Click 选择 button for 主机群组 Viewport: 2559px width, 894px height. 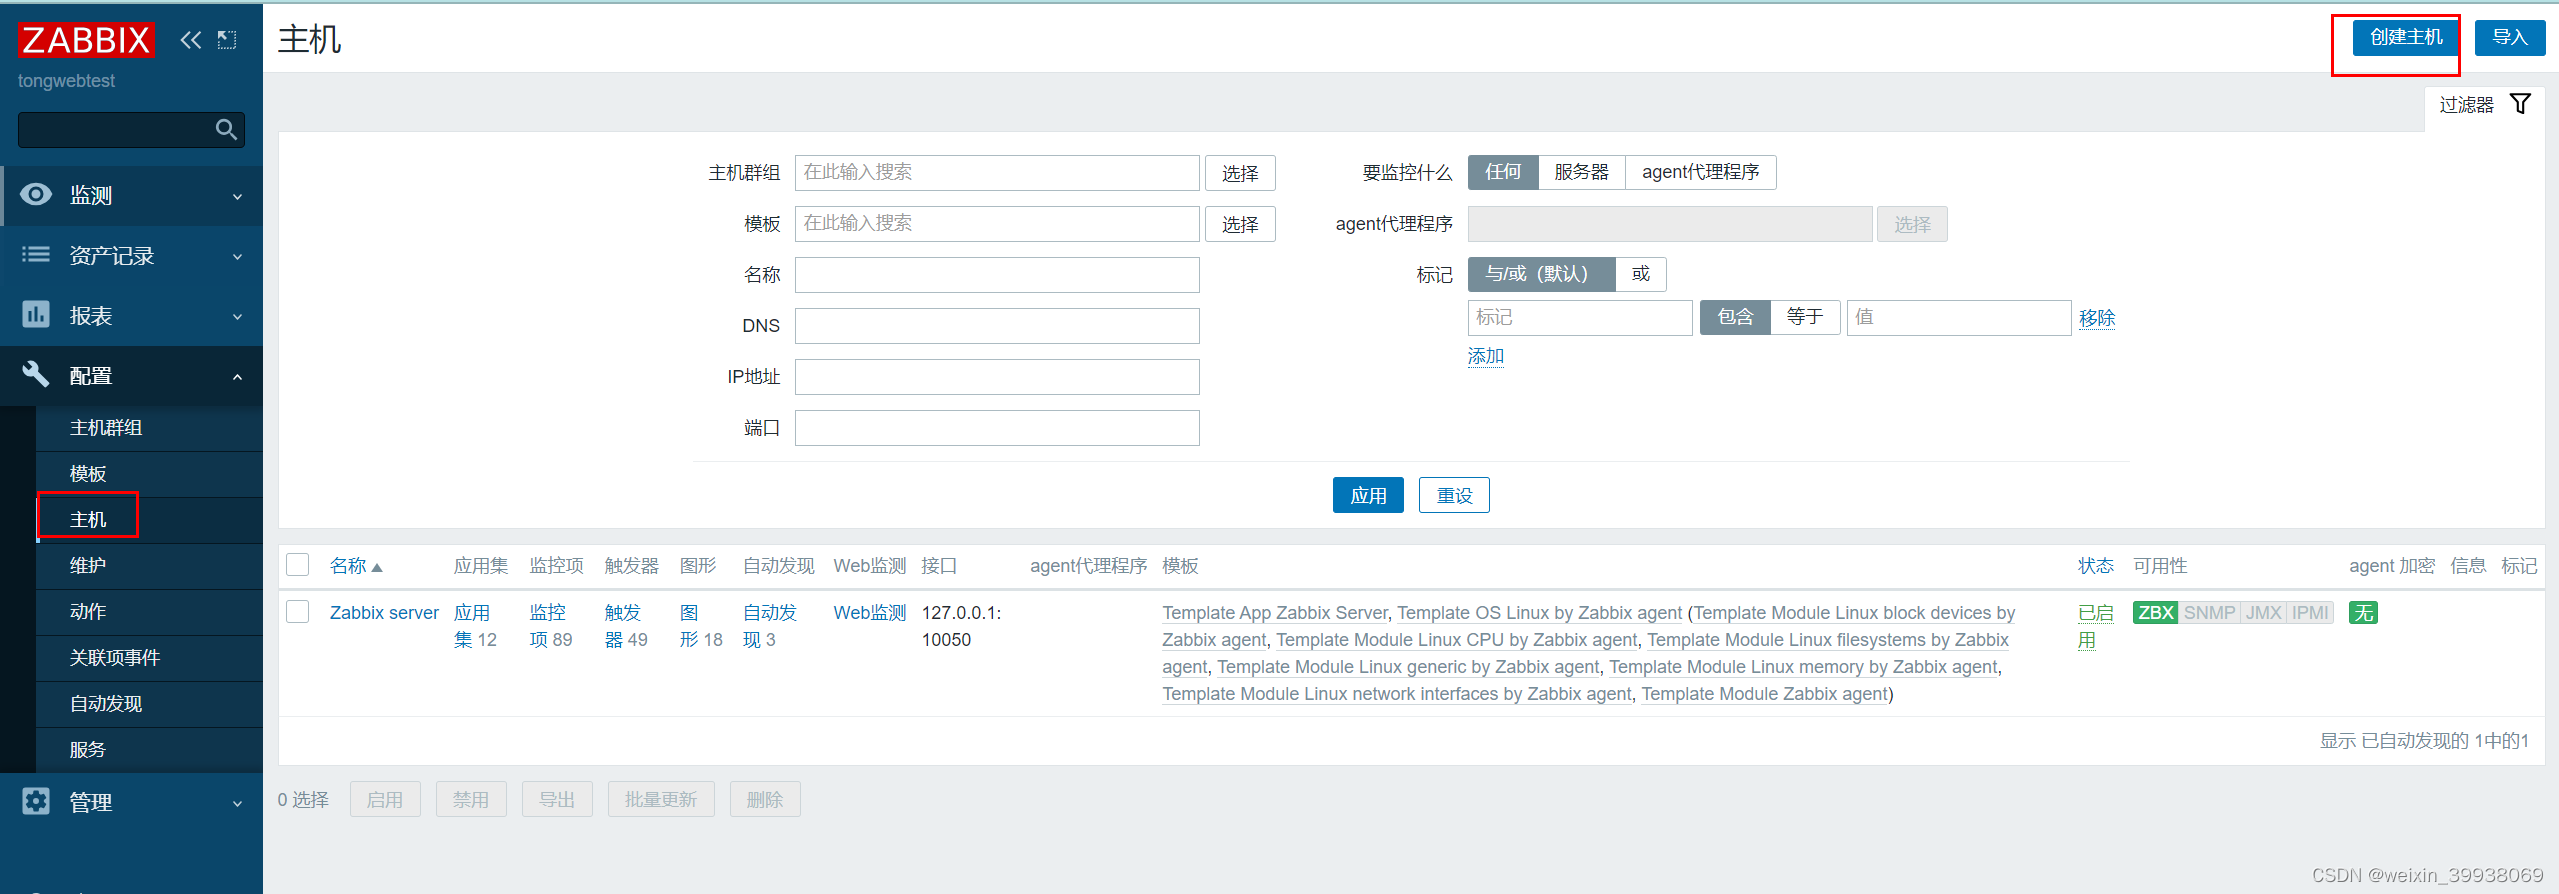coord(1240,173)
